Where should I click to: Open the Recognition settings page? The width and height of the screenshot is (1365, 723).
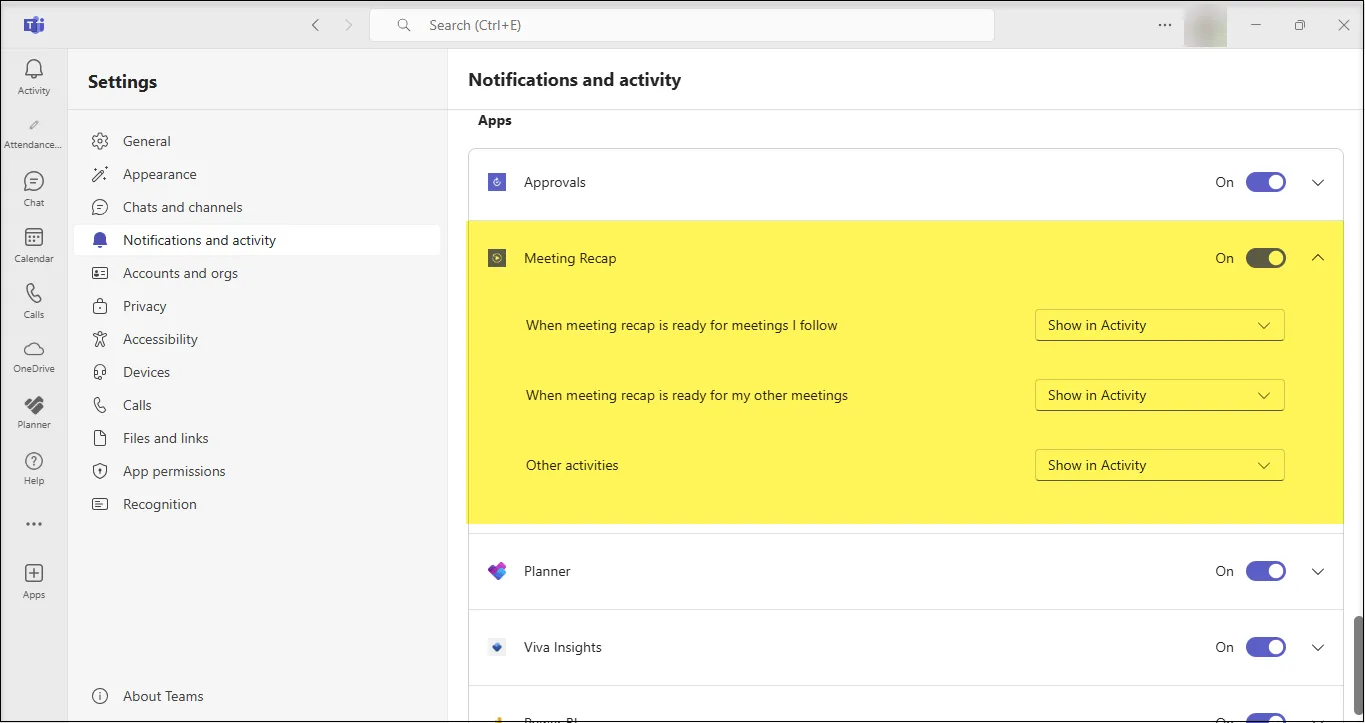pyautogui.click(x=257, y=504)
